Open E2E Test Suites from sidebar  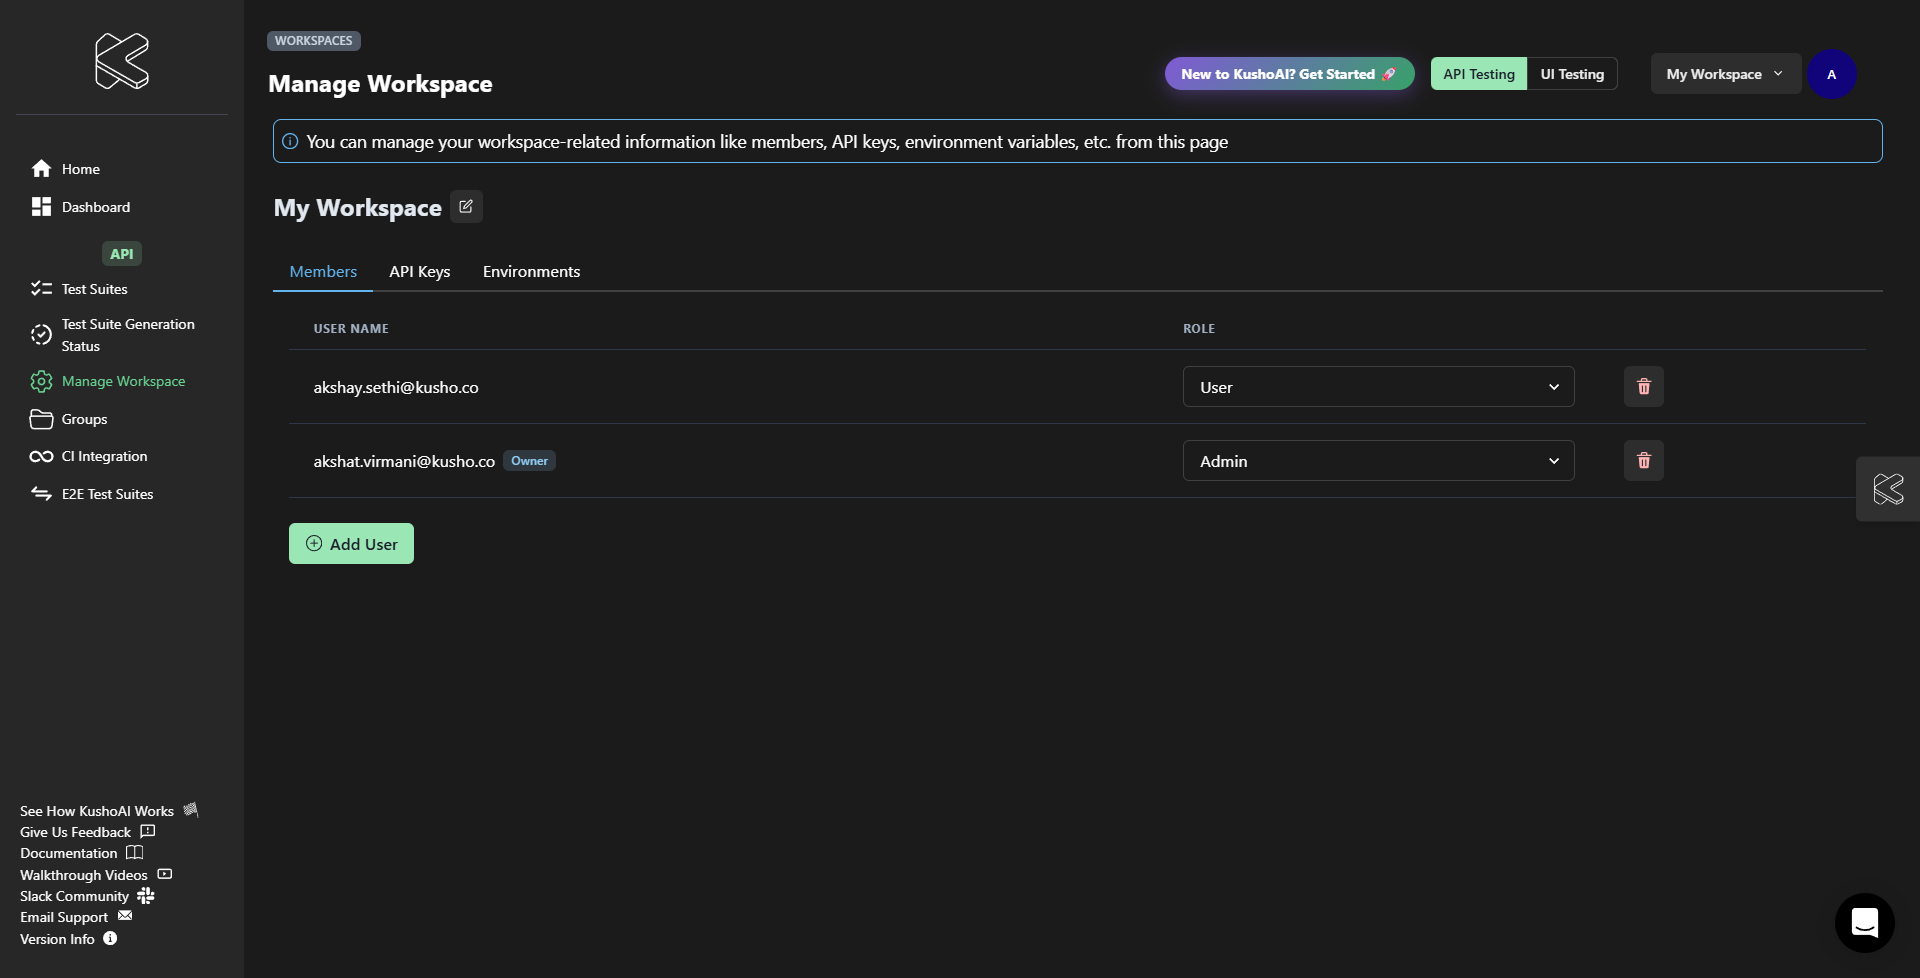click(107, 494)
